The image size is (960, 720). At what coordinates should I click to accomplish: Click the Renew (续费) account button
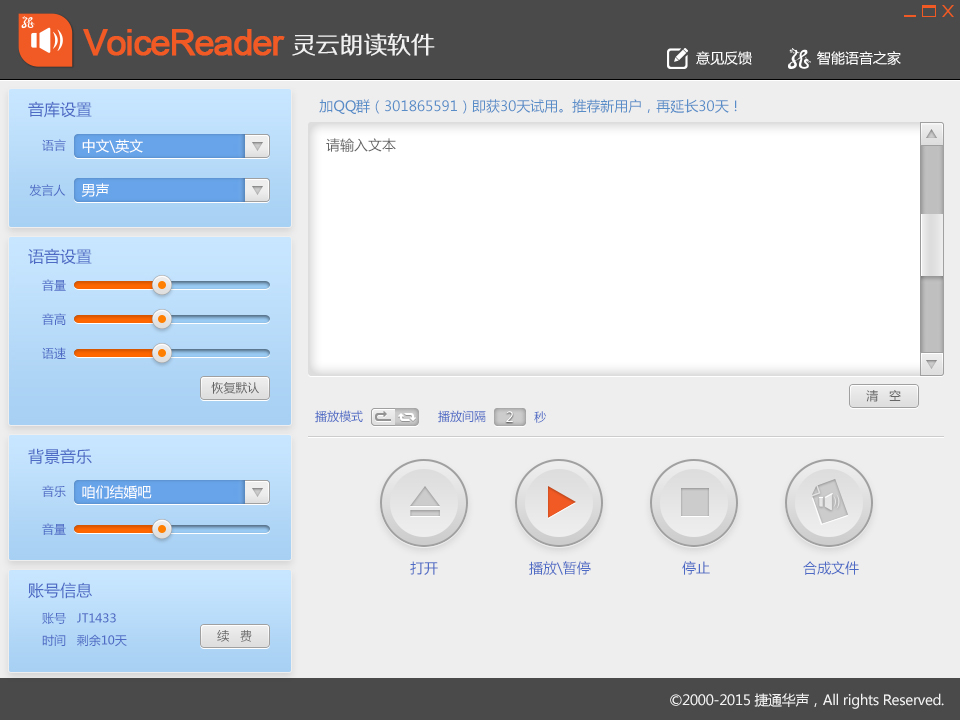point(235,636)
